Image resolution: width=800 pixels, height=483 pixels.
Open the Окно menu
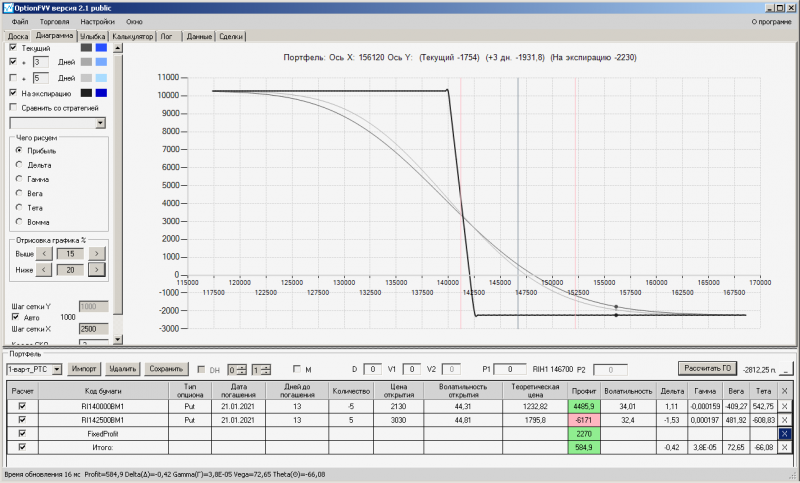[x=134, y=22]
